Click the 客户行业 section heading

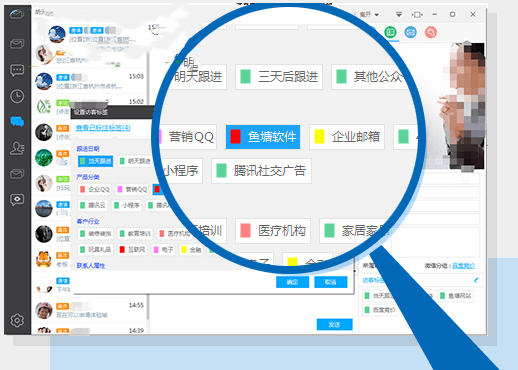coord(88,221)
